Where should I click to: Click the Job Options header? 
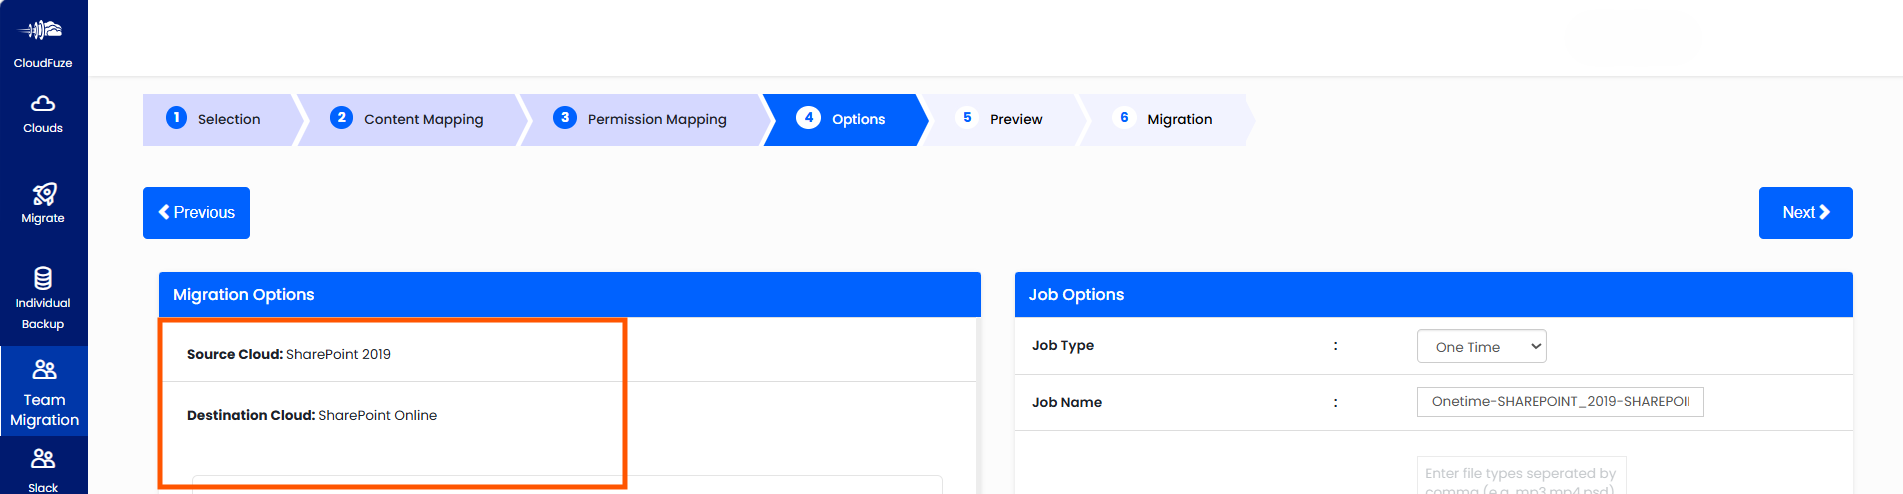pos(1433,295)
